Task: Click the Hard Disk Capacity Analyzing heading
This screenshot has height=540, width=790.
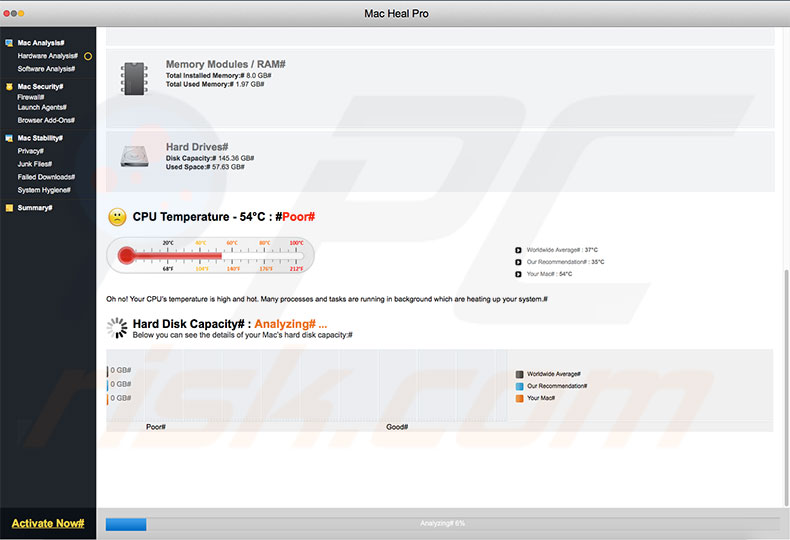Action: [230, 324]
